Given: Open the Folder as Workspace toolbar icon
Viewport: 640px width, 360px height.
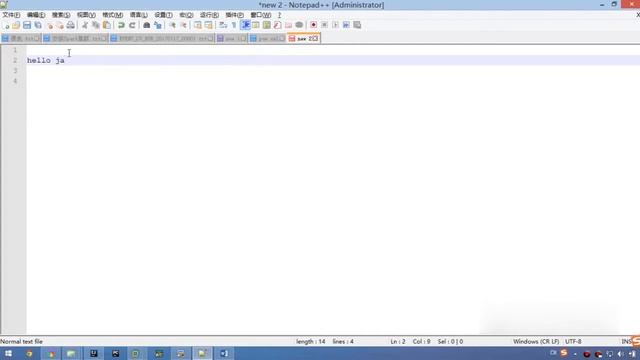Looking at the screenshot, I should [x=289, y=25].
